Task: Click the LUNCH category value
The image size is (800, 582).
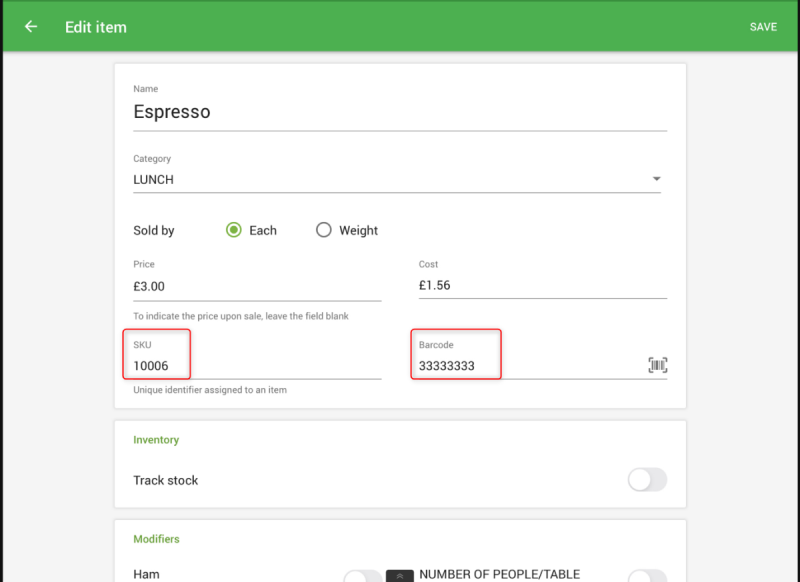Action: click(x=154, y=180)
